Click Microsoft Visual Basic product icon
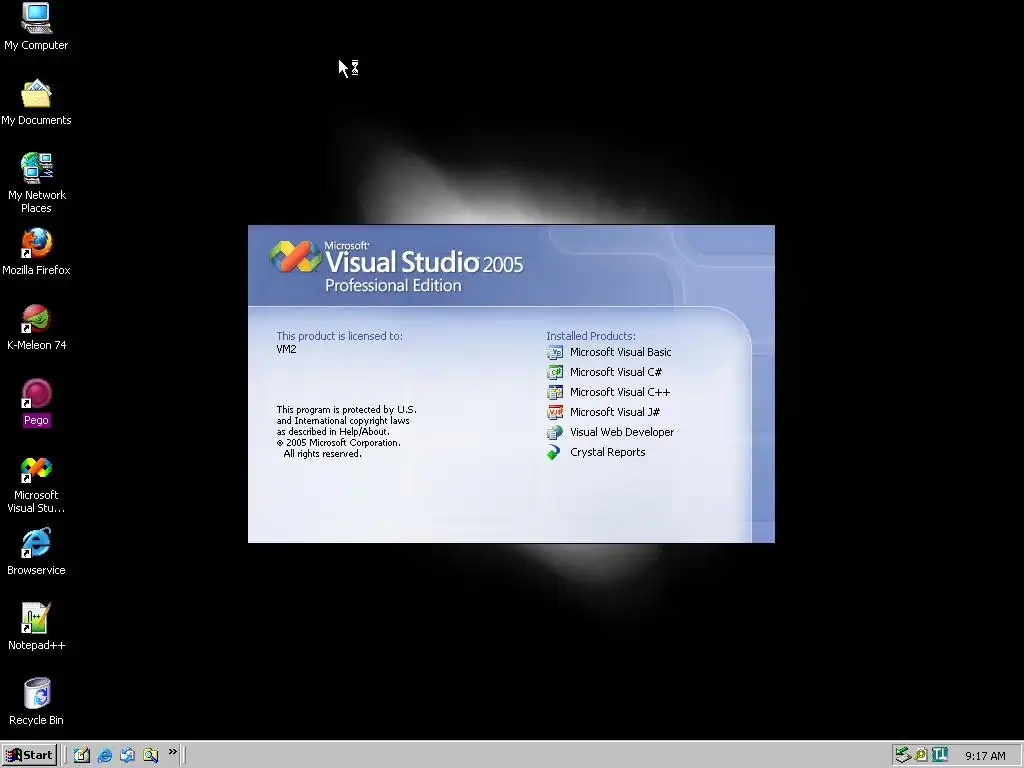Screen dimensions: 1024x768 point(554,353)
